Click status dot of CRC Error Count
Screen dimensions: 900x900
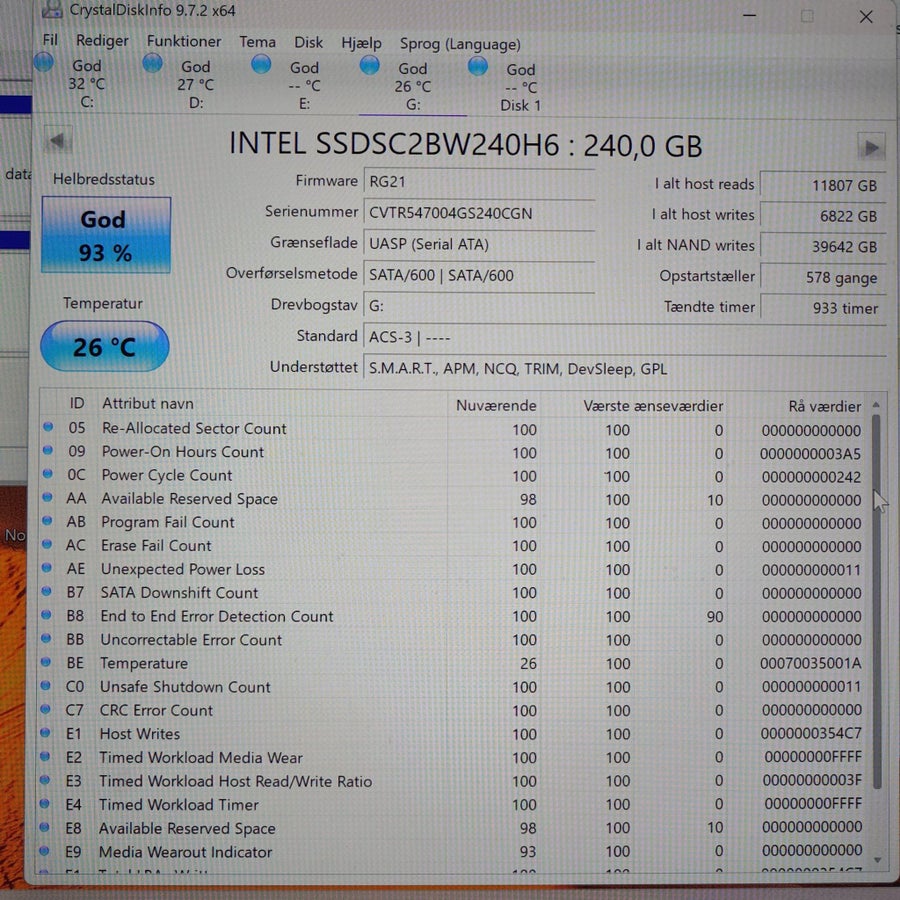[x=45, y=709]
